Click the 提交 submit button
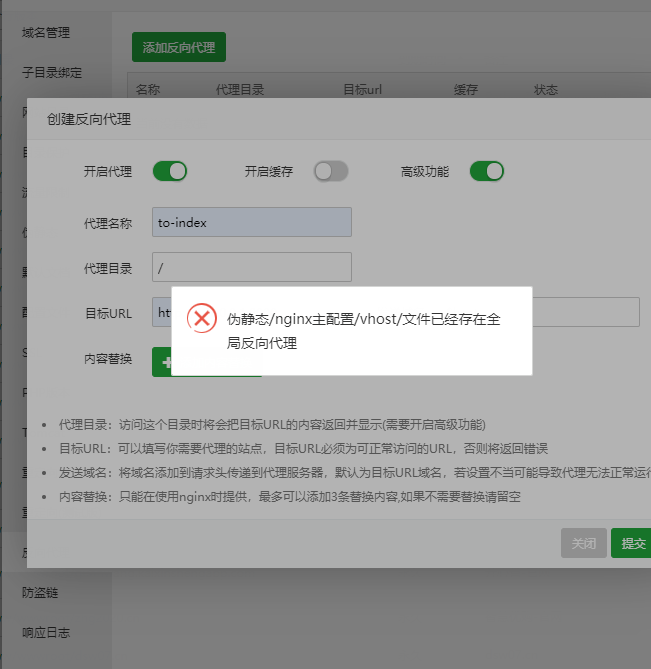The height and width of the screenshot is (669, 651). coord(633,543)
